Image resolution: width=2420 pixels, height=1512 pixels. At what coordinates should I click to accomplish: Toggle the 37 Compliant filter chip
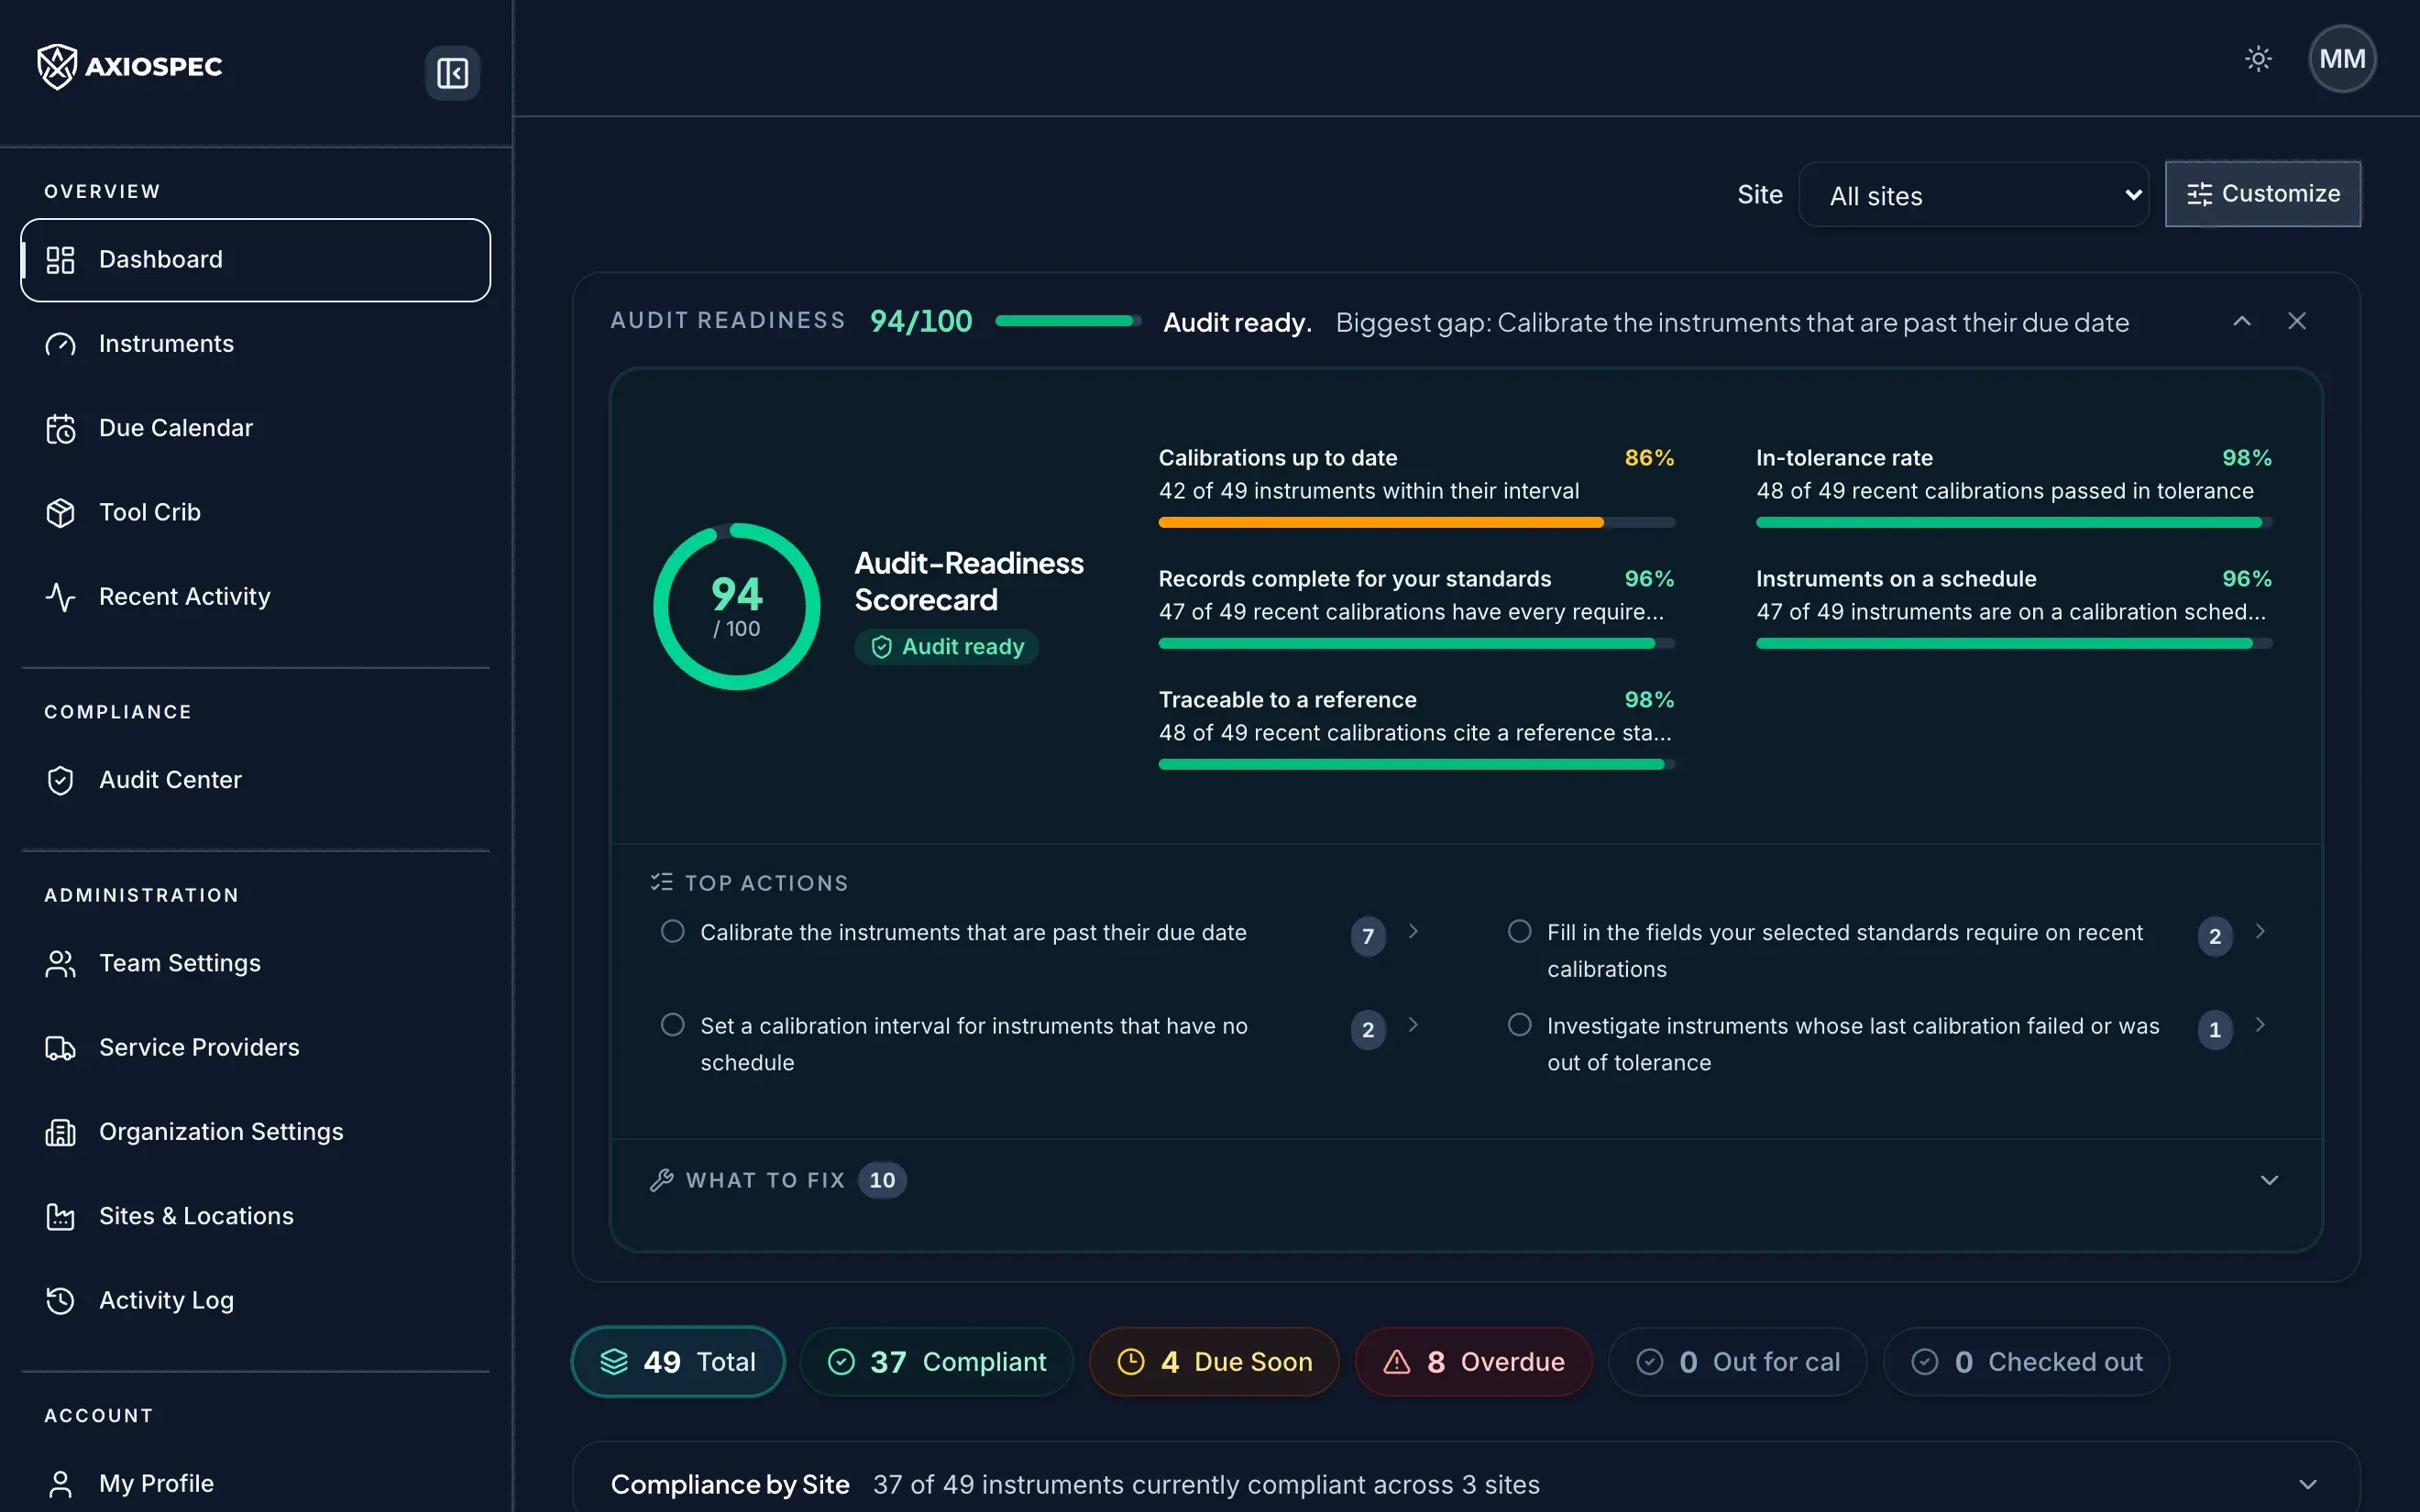[936, 1362]
